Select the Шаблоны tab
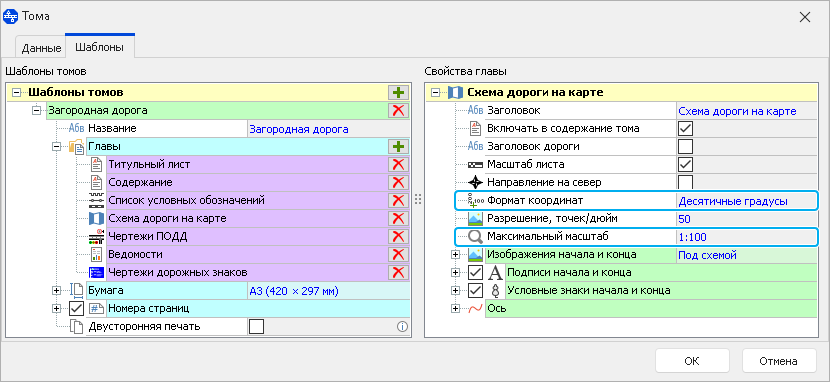The width and height of the screenshot is (830, 382). pos(100,47)
